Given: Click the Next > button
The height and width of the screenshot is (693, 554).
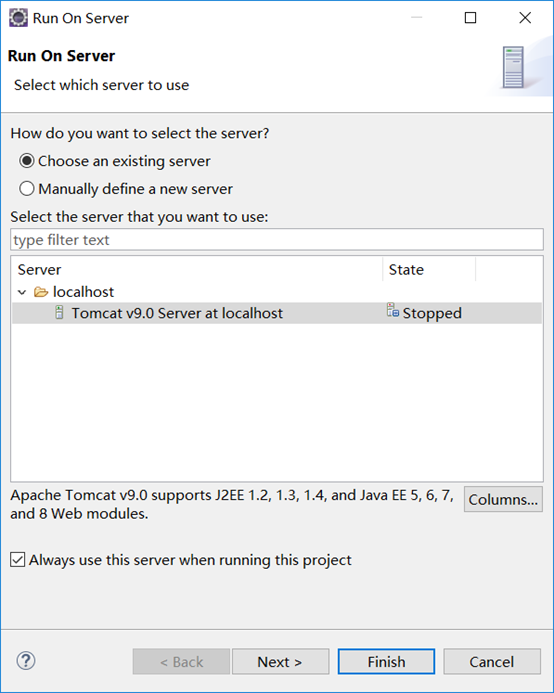Looking at the screenshot, I should [280, 662].
